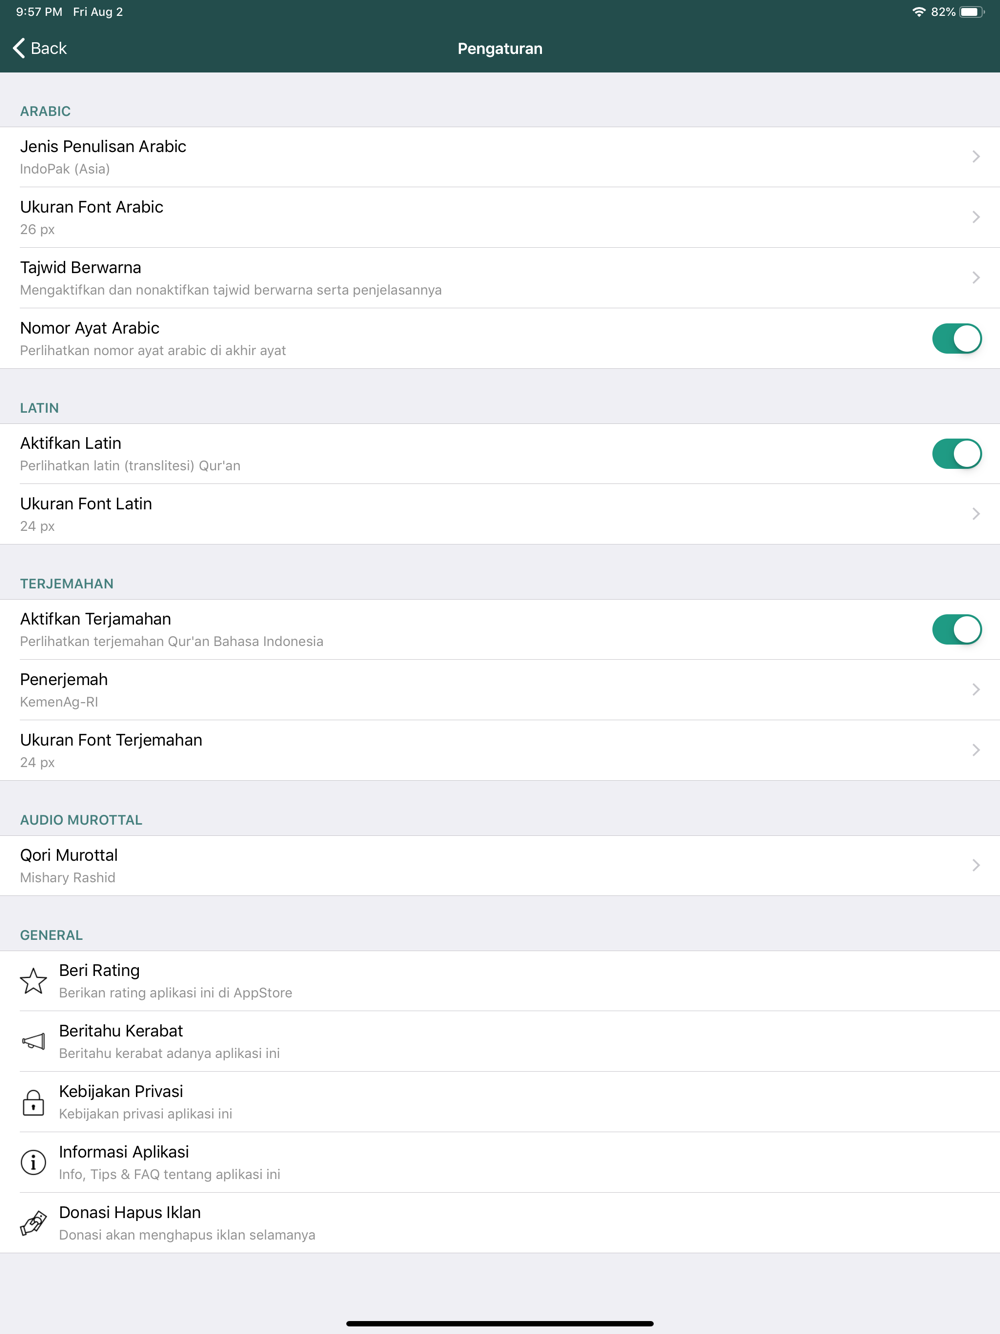Expand the Qori Murottal chevron
The height and width of the screenshot is (1334, 1000).
click(x=976, y=865)
